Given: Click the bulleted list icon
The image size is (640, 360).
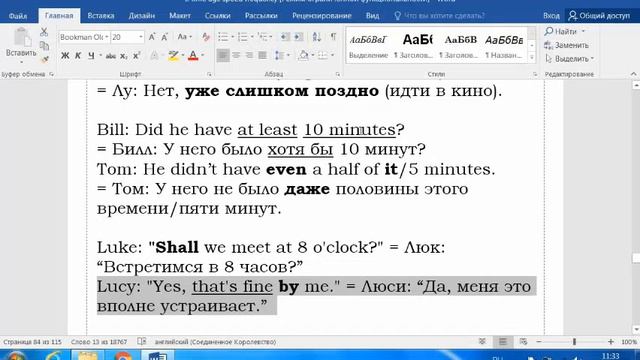Looking at the screenshot, I should point(223,37).
